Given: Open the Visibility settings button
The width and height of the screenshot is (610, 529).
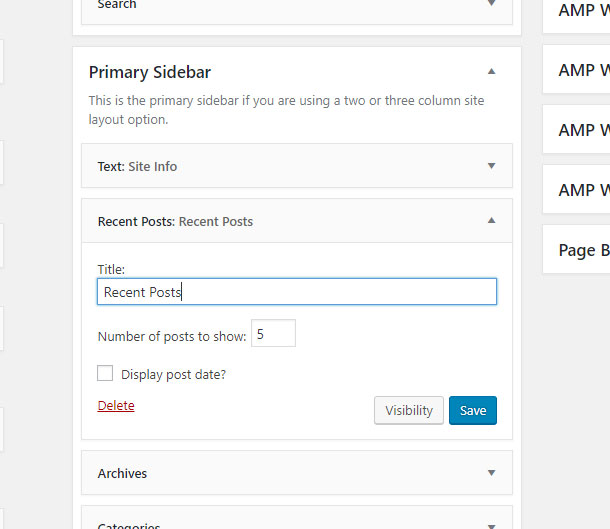Looking at the screenshot, I should [x=408, y=410].
